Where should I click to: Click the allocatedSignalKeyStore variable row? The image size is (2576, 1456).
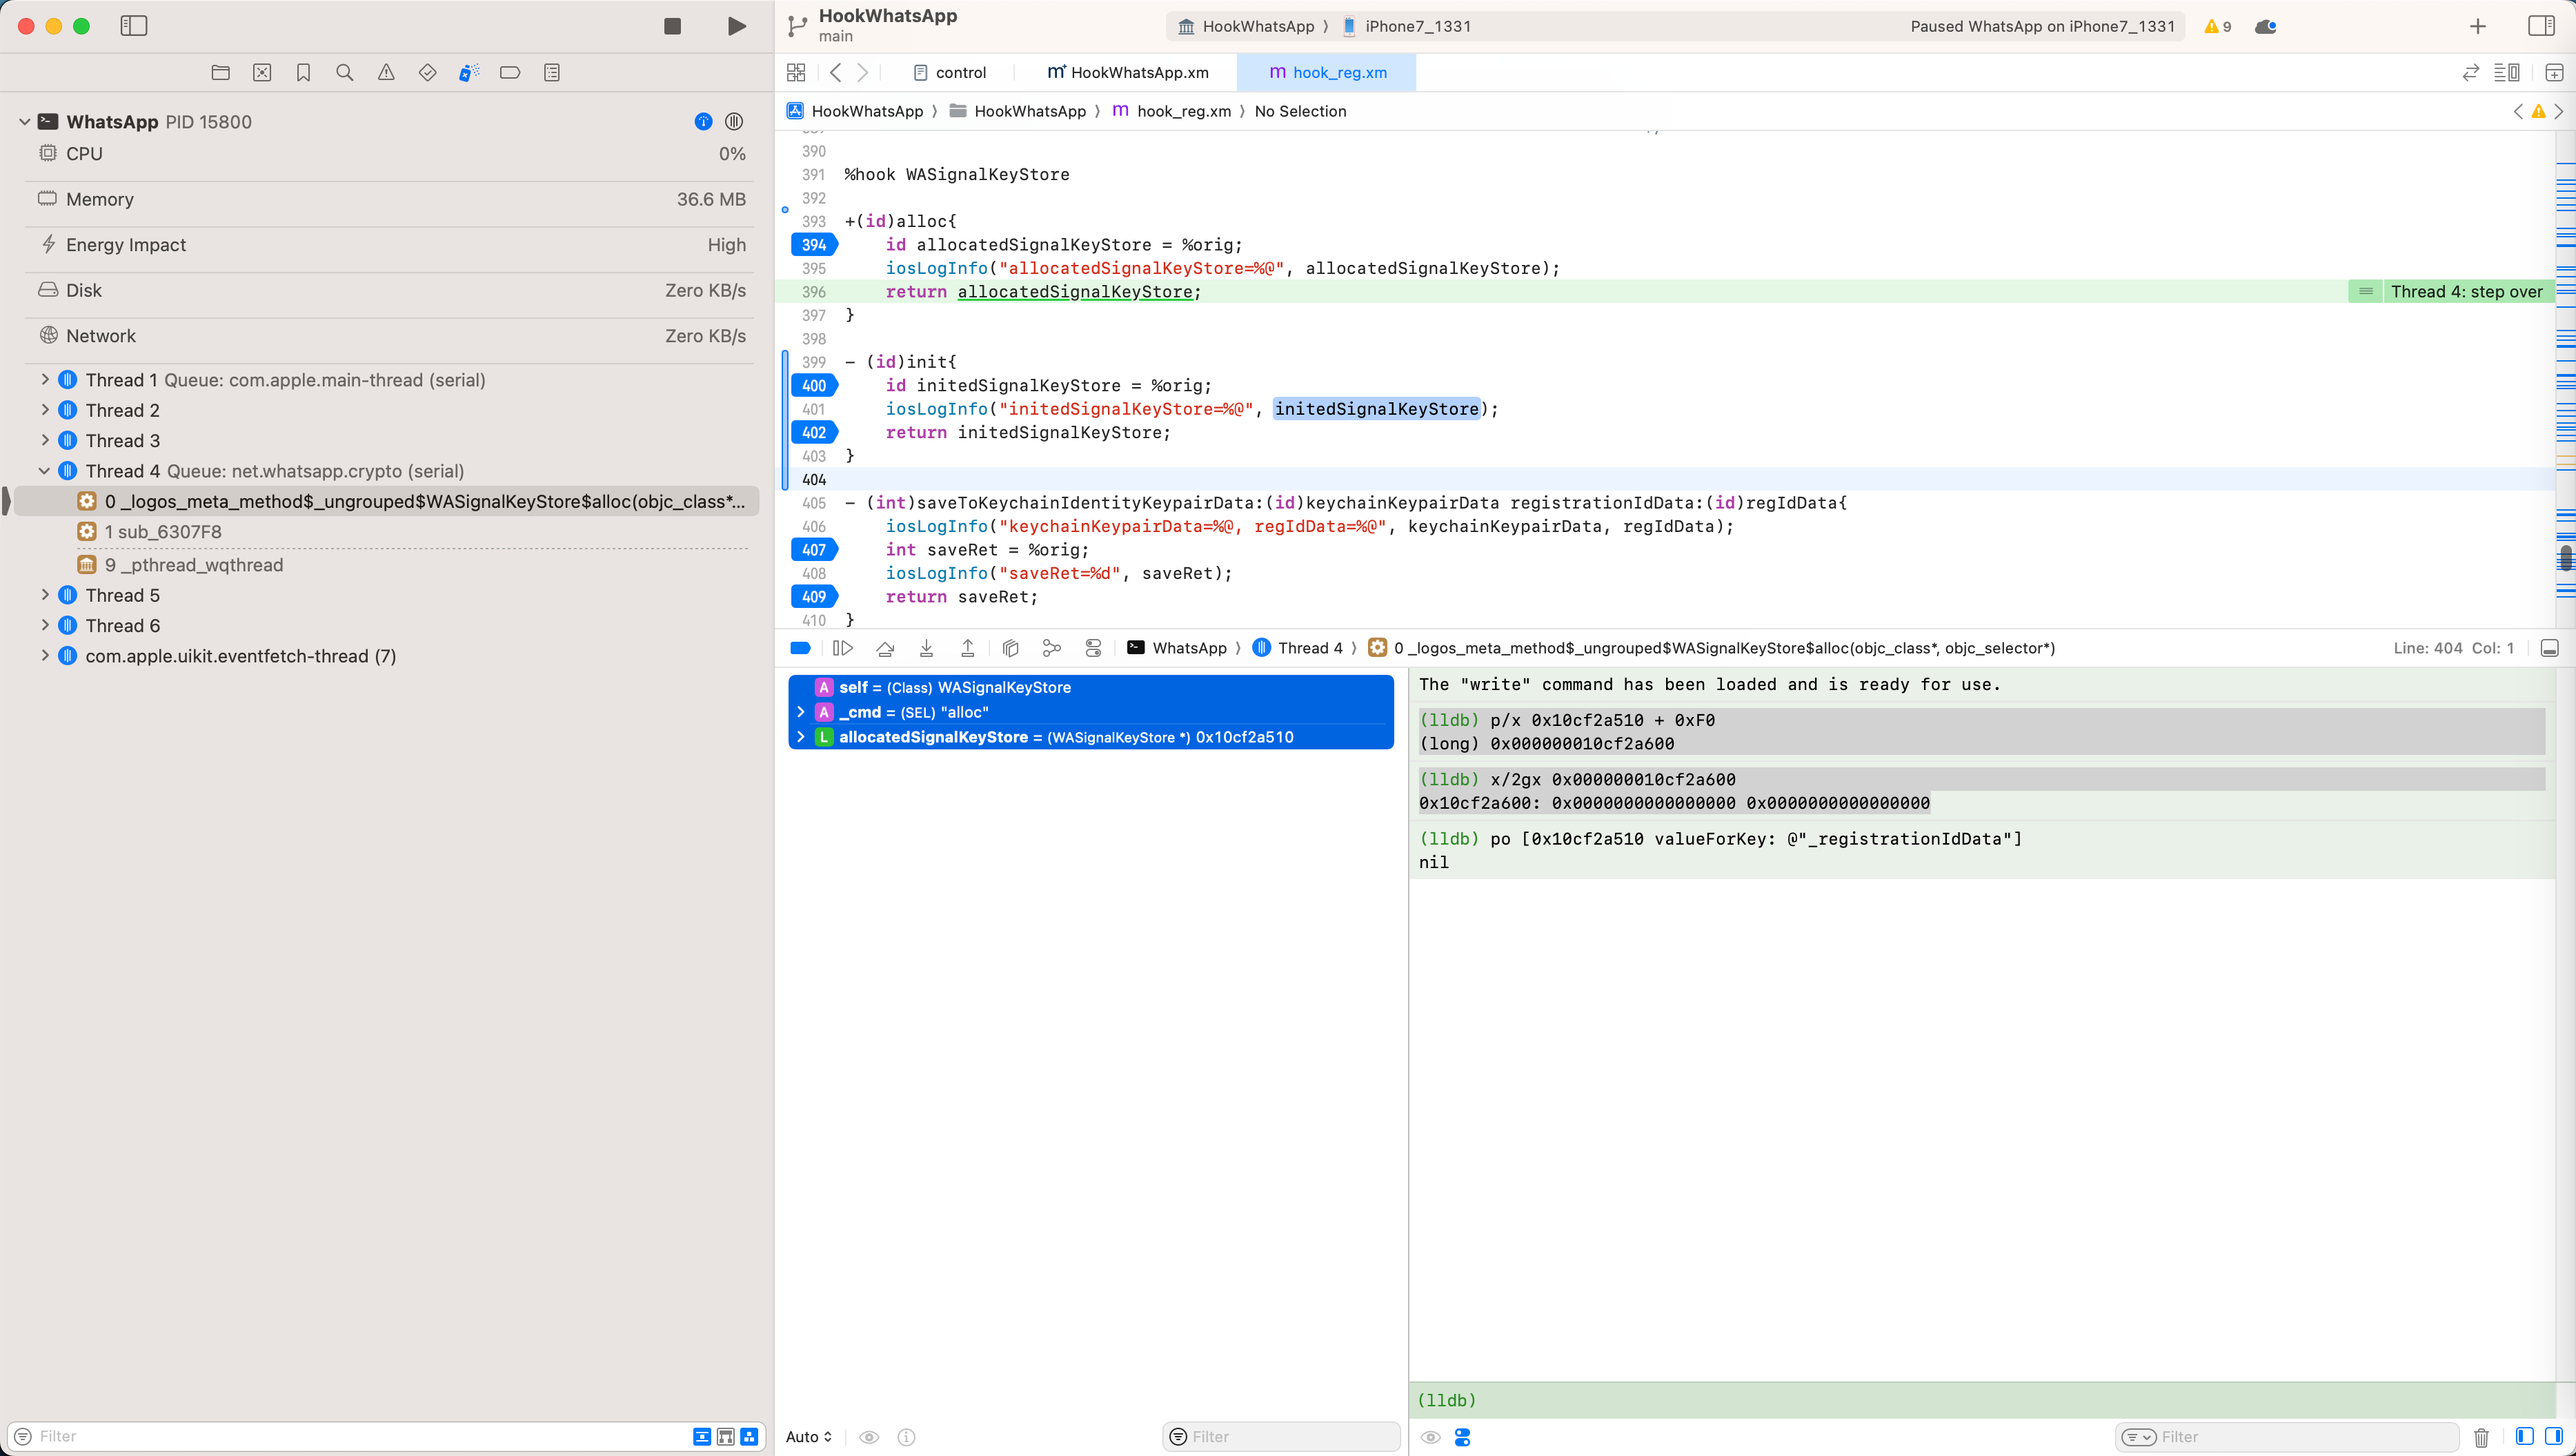coord(1091,736)
